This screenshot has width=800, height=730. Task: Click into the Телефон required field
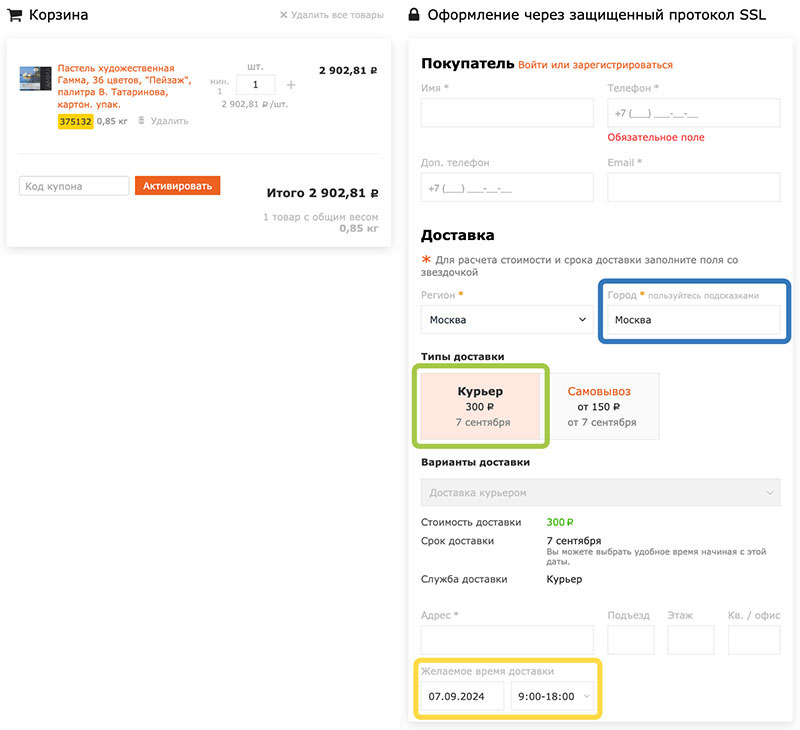click(693, 113)
